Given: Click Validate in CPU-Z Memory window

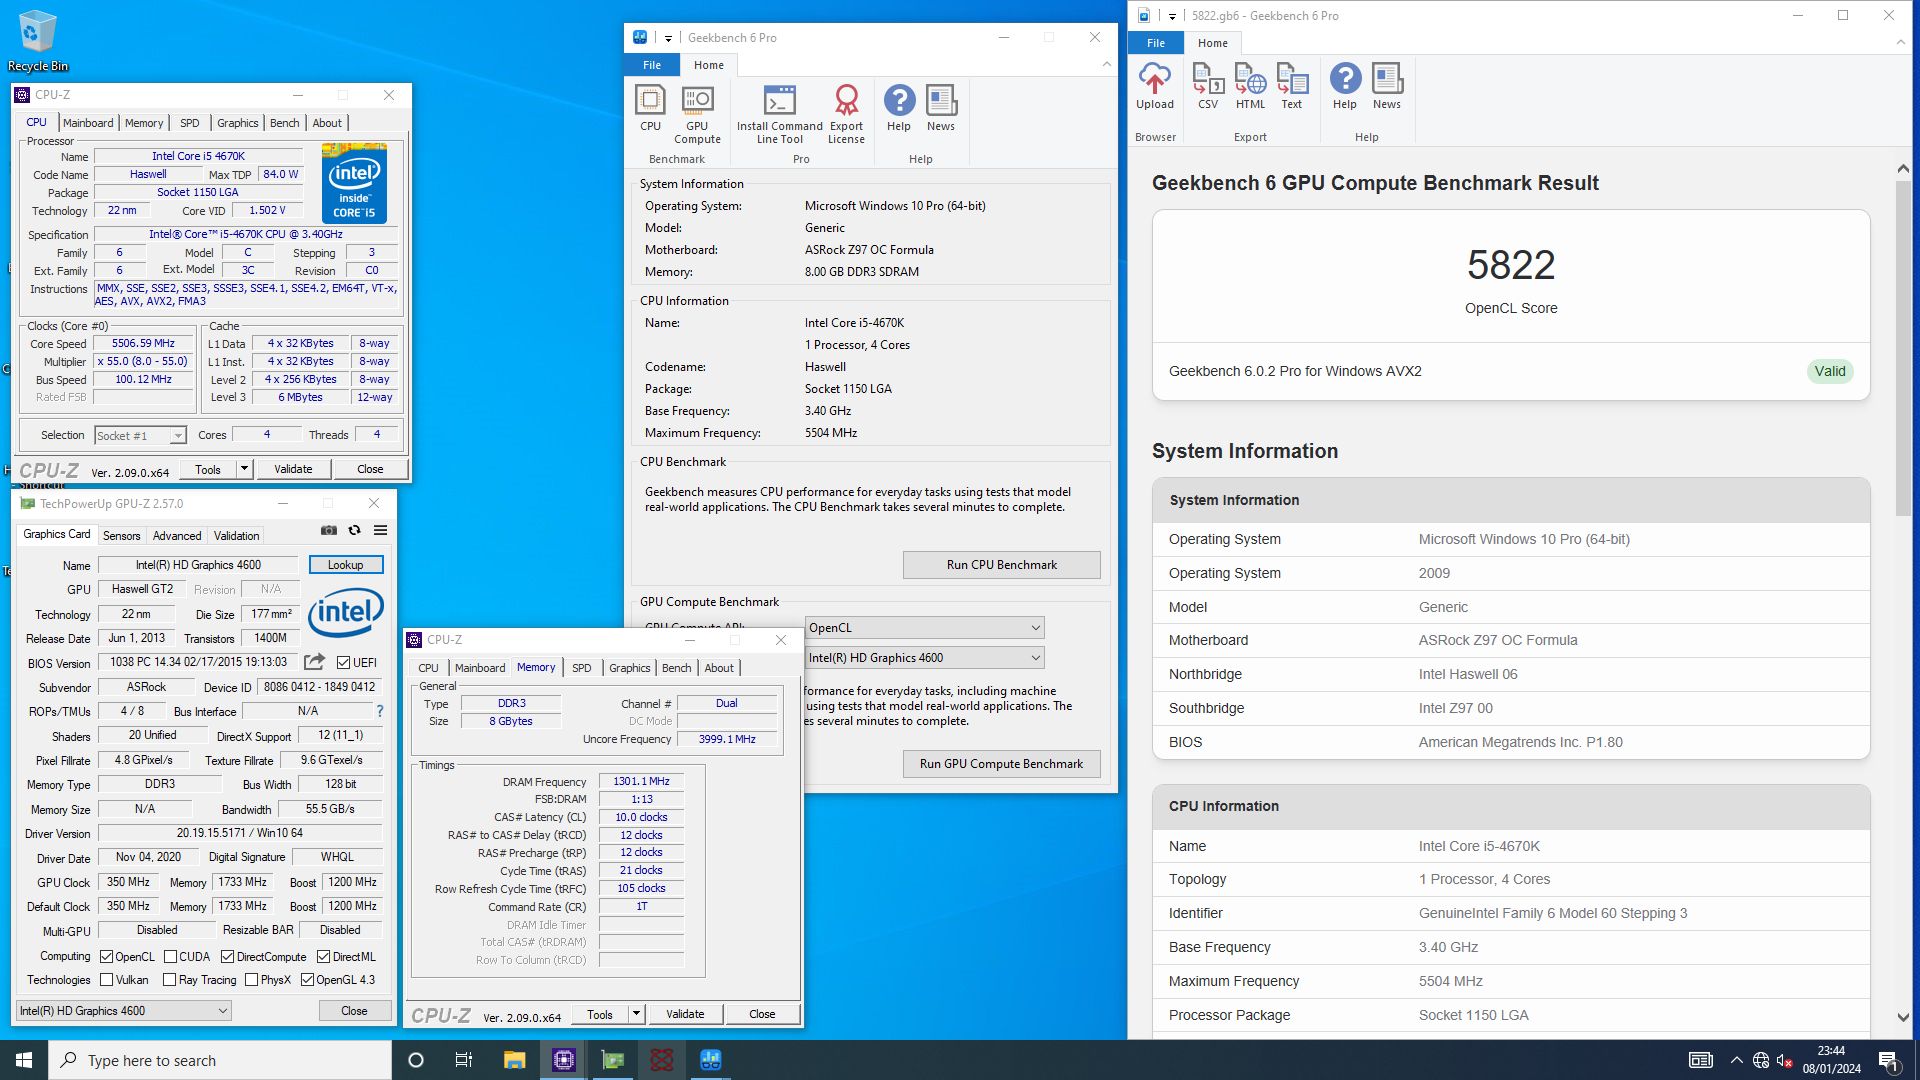Looking at the screenshot, I should 685,1014.
